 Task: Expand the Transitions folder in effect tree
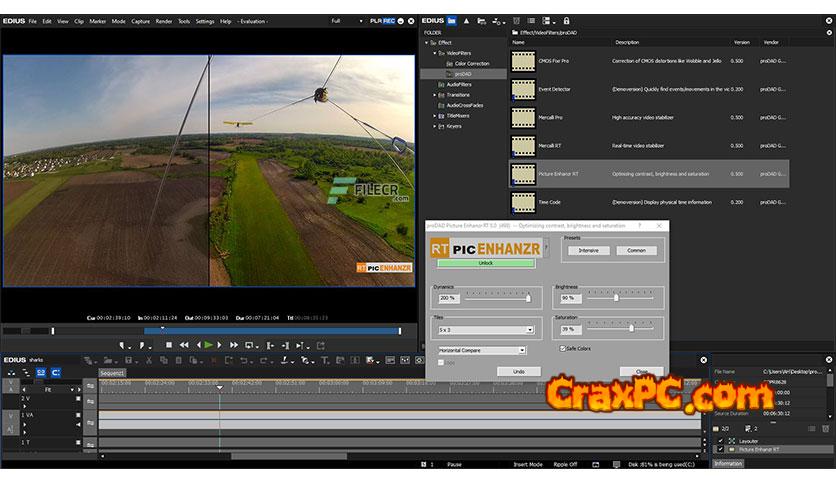(x=435, y=94)
